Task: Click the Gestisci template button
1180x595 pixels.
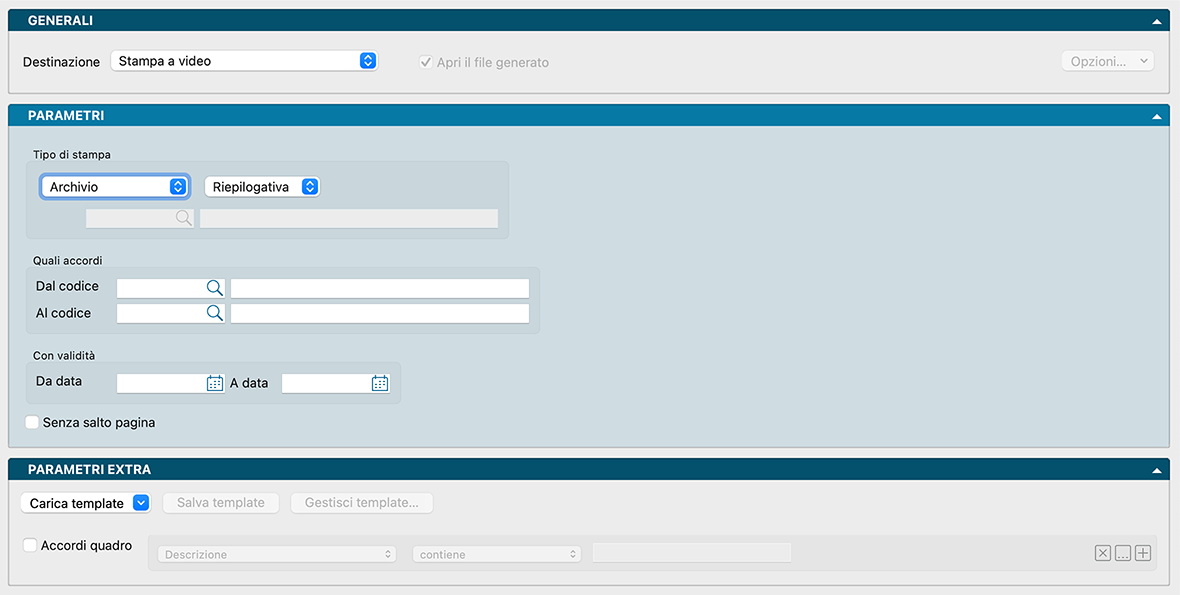Action: click(362, 503)
